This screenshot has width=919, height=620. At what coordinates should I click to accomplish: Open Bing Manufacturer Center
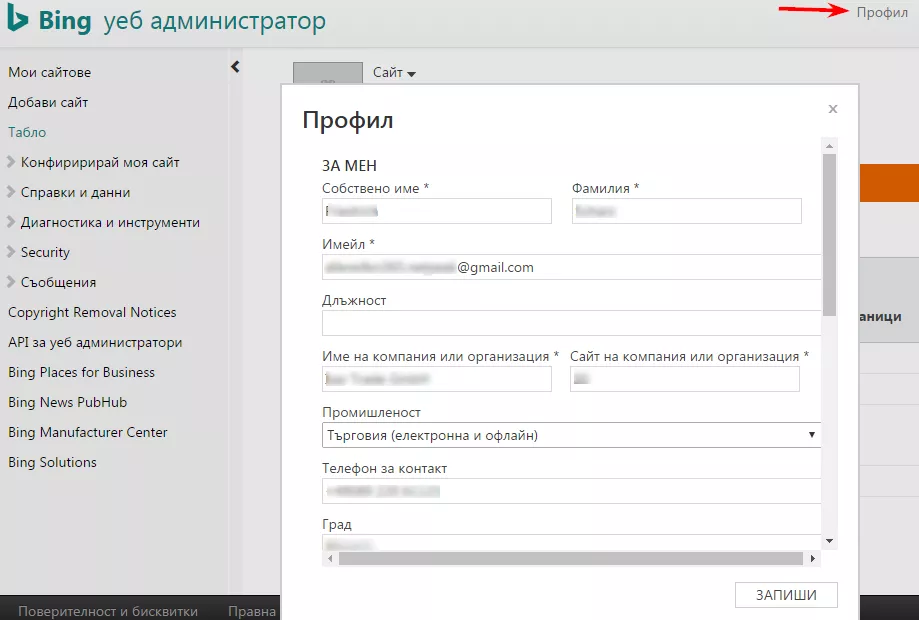pos(88,432)
